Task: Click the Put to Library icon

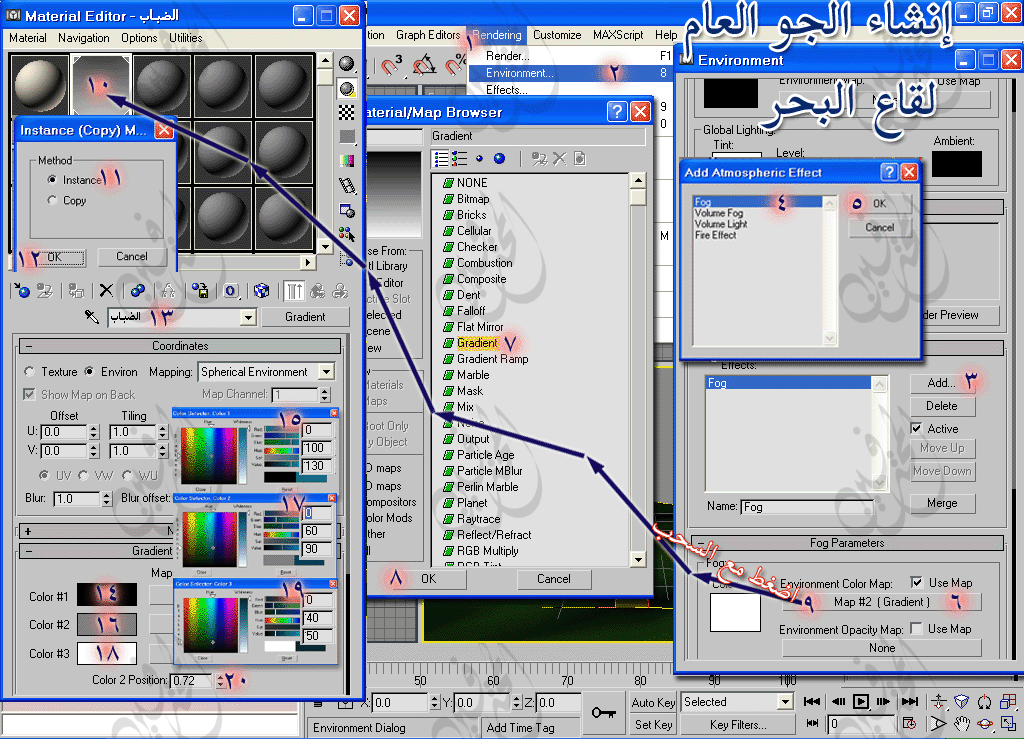Action: pos(200,291)
